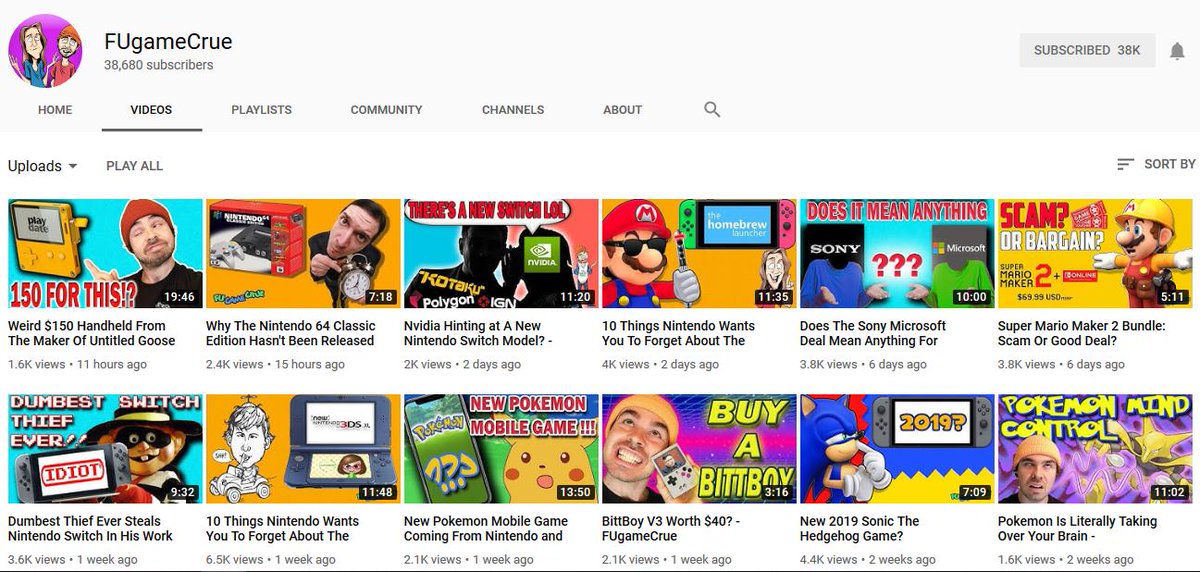Screen dimensions: 1200x572
Task: Open Weird $150 Handheld video thumbnail
Action: [105, 253]
